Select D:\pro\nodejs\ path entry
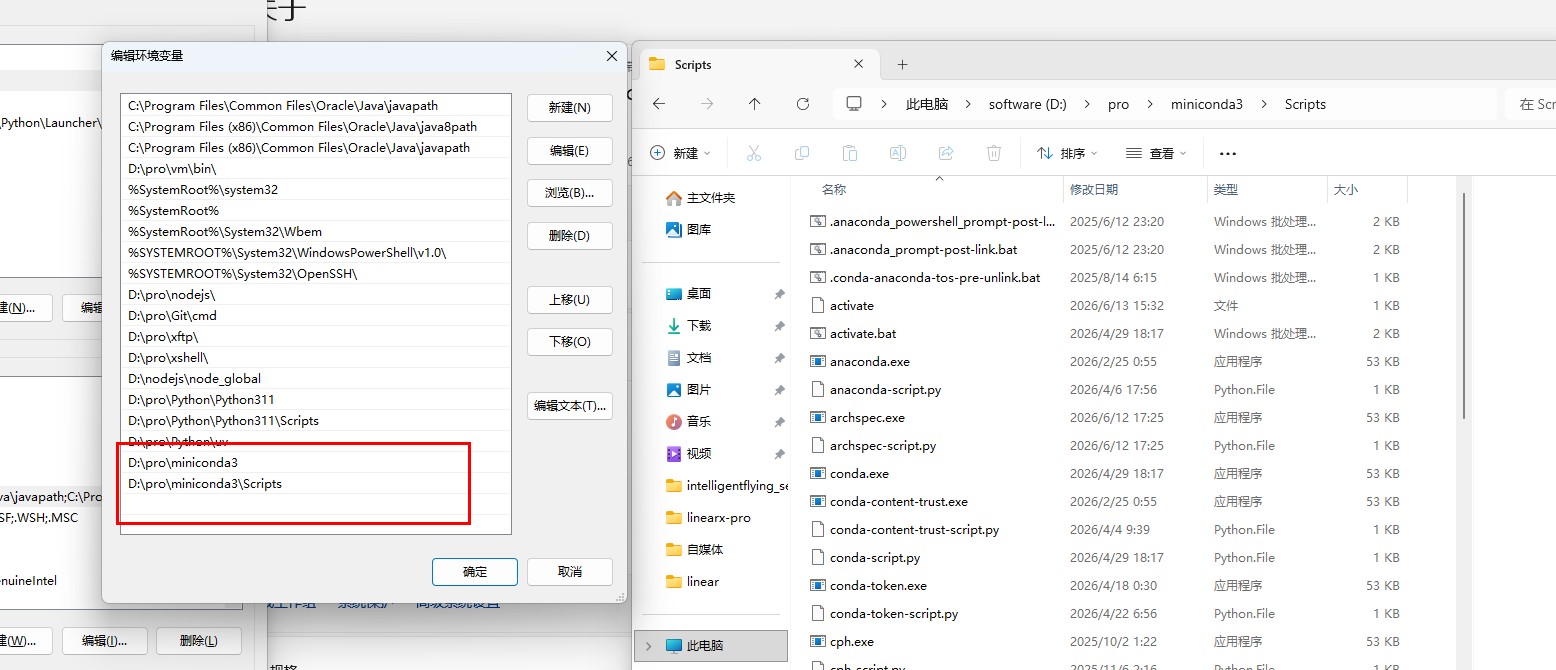The image size is (1556, 670). click(x=316, y=295)
